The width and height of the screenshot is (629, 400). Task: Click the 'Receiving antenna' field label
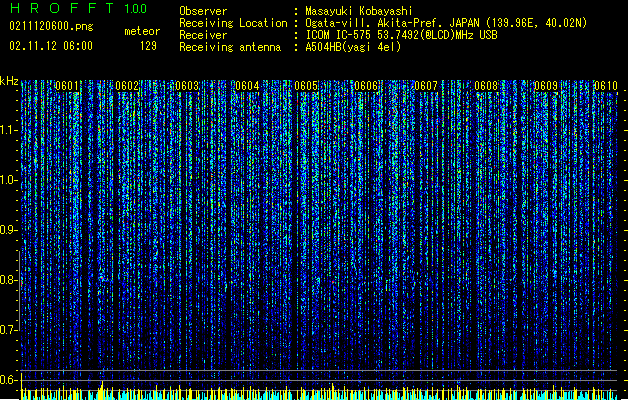pos(230,47)
